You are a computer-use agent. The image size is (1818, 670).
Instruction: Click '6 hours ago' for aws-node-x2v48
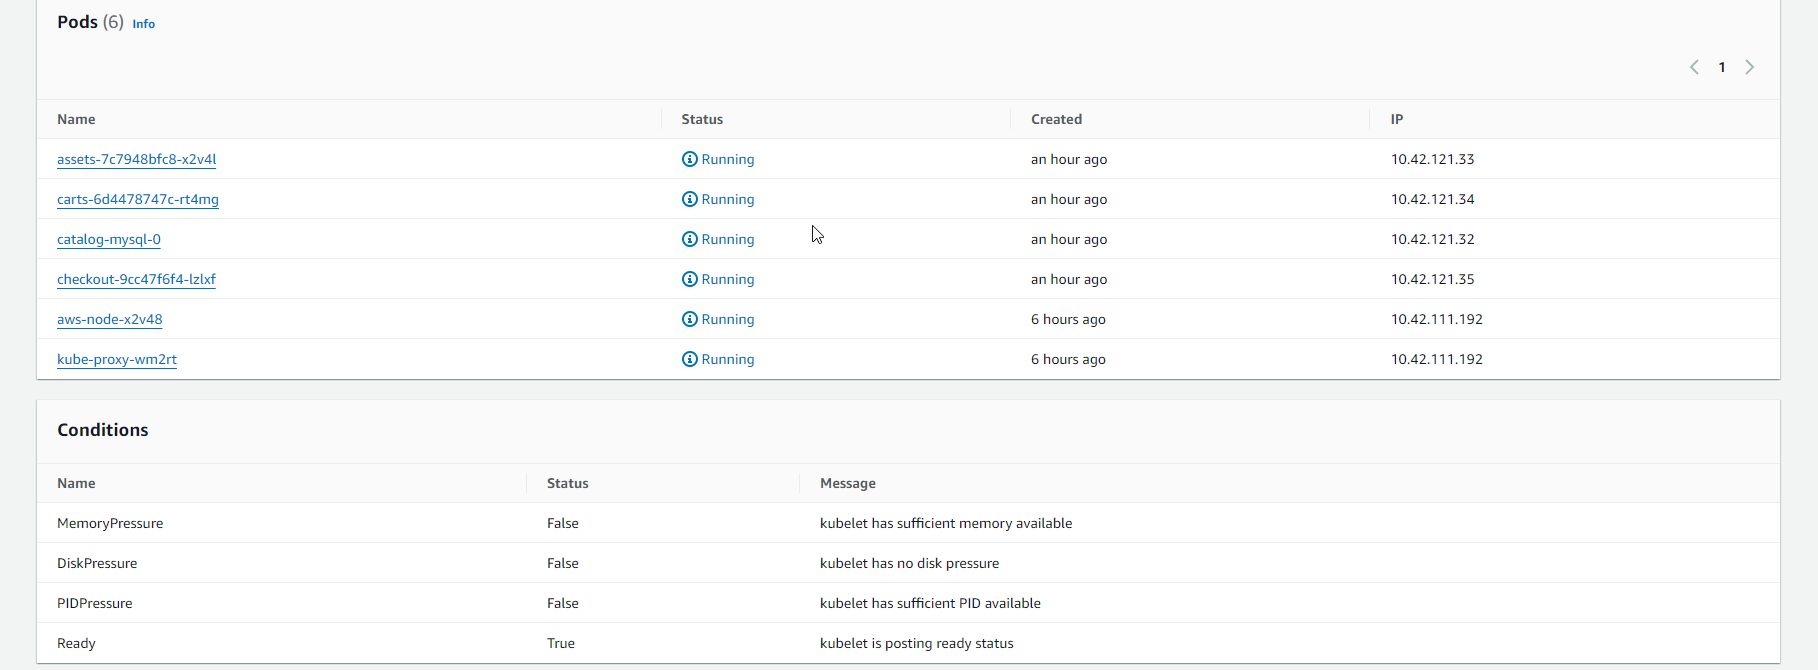1068,319
